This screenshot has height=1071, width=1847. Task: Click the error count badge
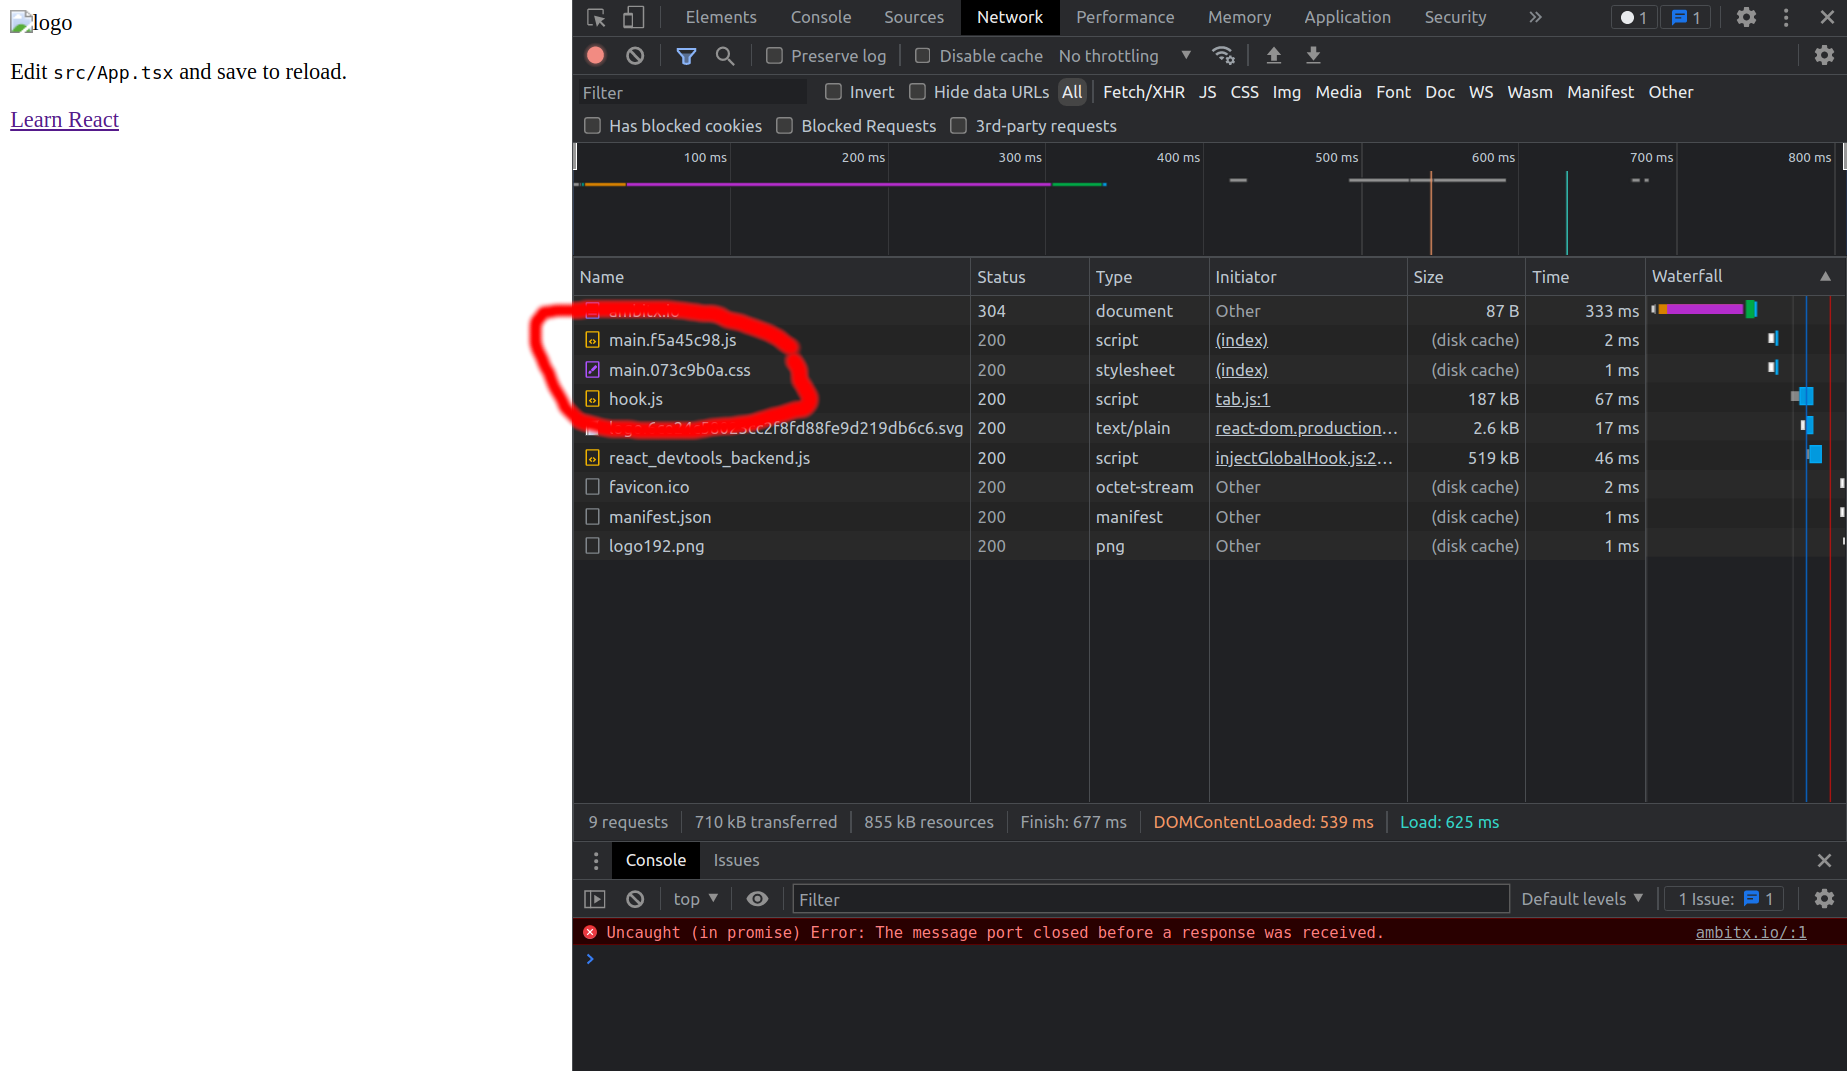coord(1634,17)
